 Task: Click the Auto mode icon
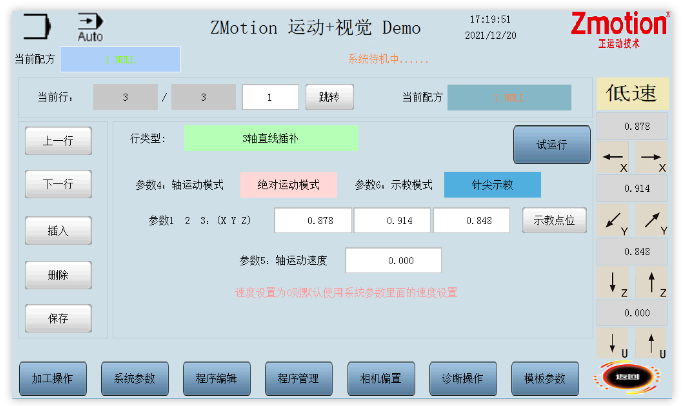tap(90, 27)
